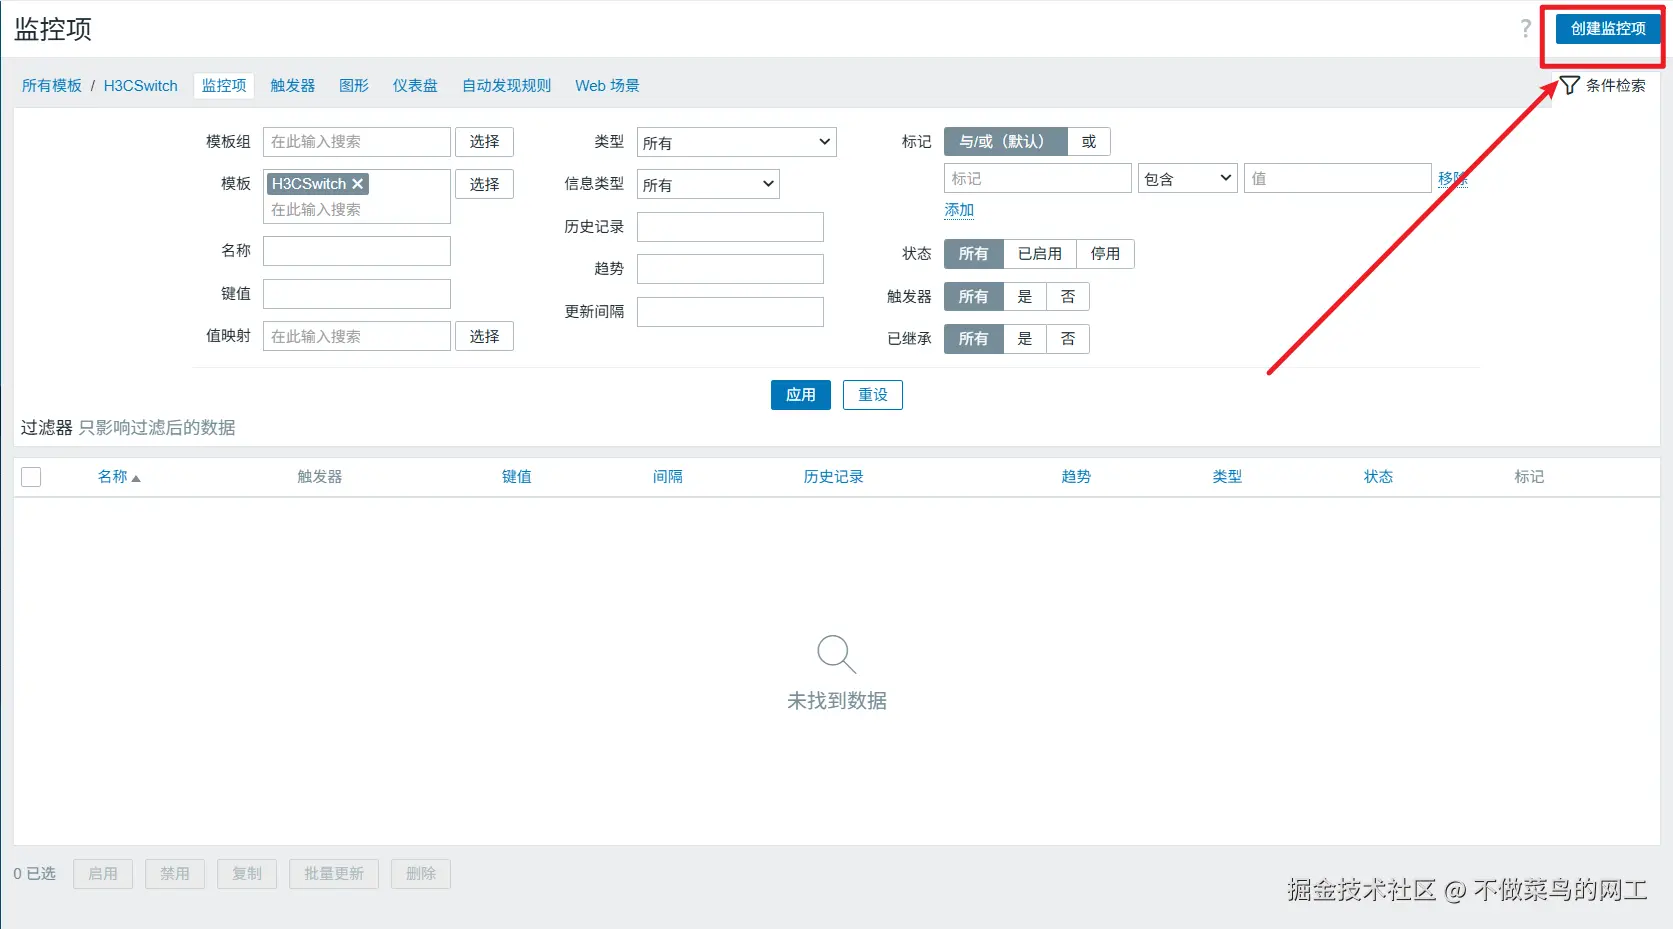The width and height of the screenshot is (1673, 929).
Task: Click the help question mark icon
Action: pyautogui.click(x=1525, y=28)
